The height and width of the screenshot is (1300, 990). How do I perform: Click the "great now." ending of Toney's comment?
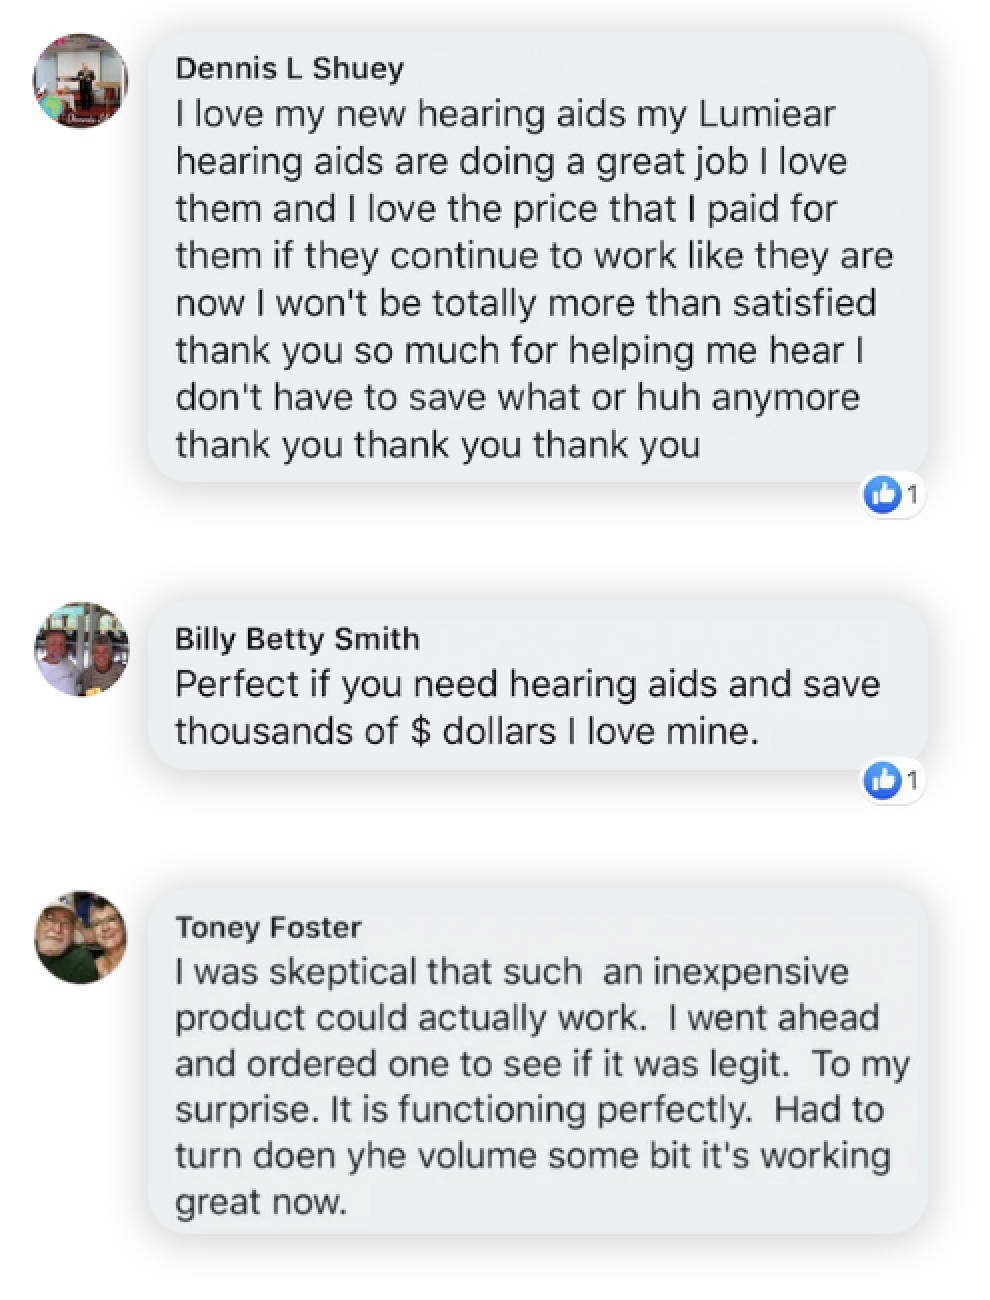pyautogui.click(x=260, y=1201)
